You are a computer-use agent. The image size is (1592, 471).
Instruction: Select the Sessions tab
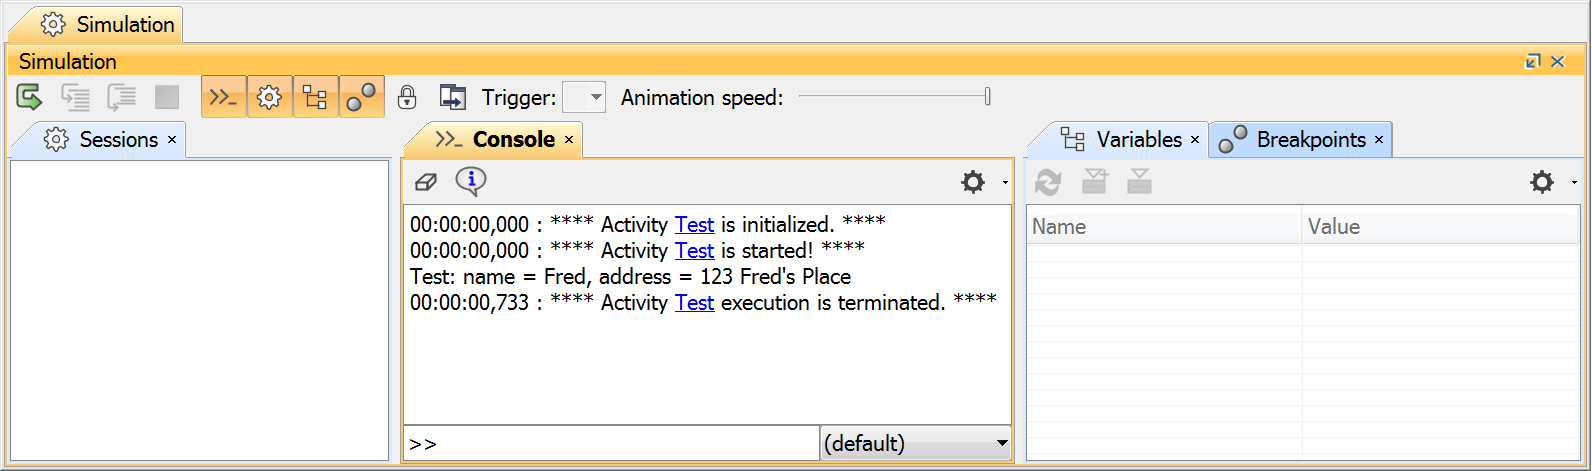tap(118, 140)
